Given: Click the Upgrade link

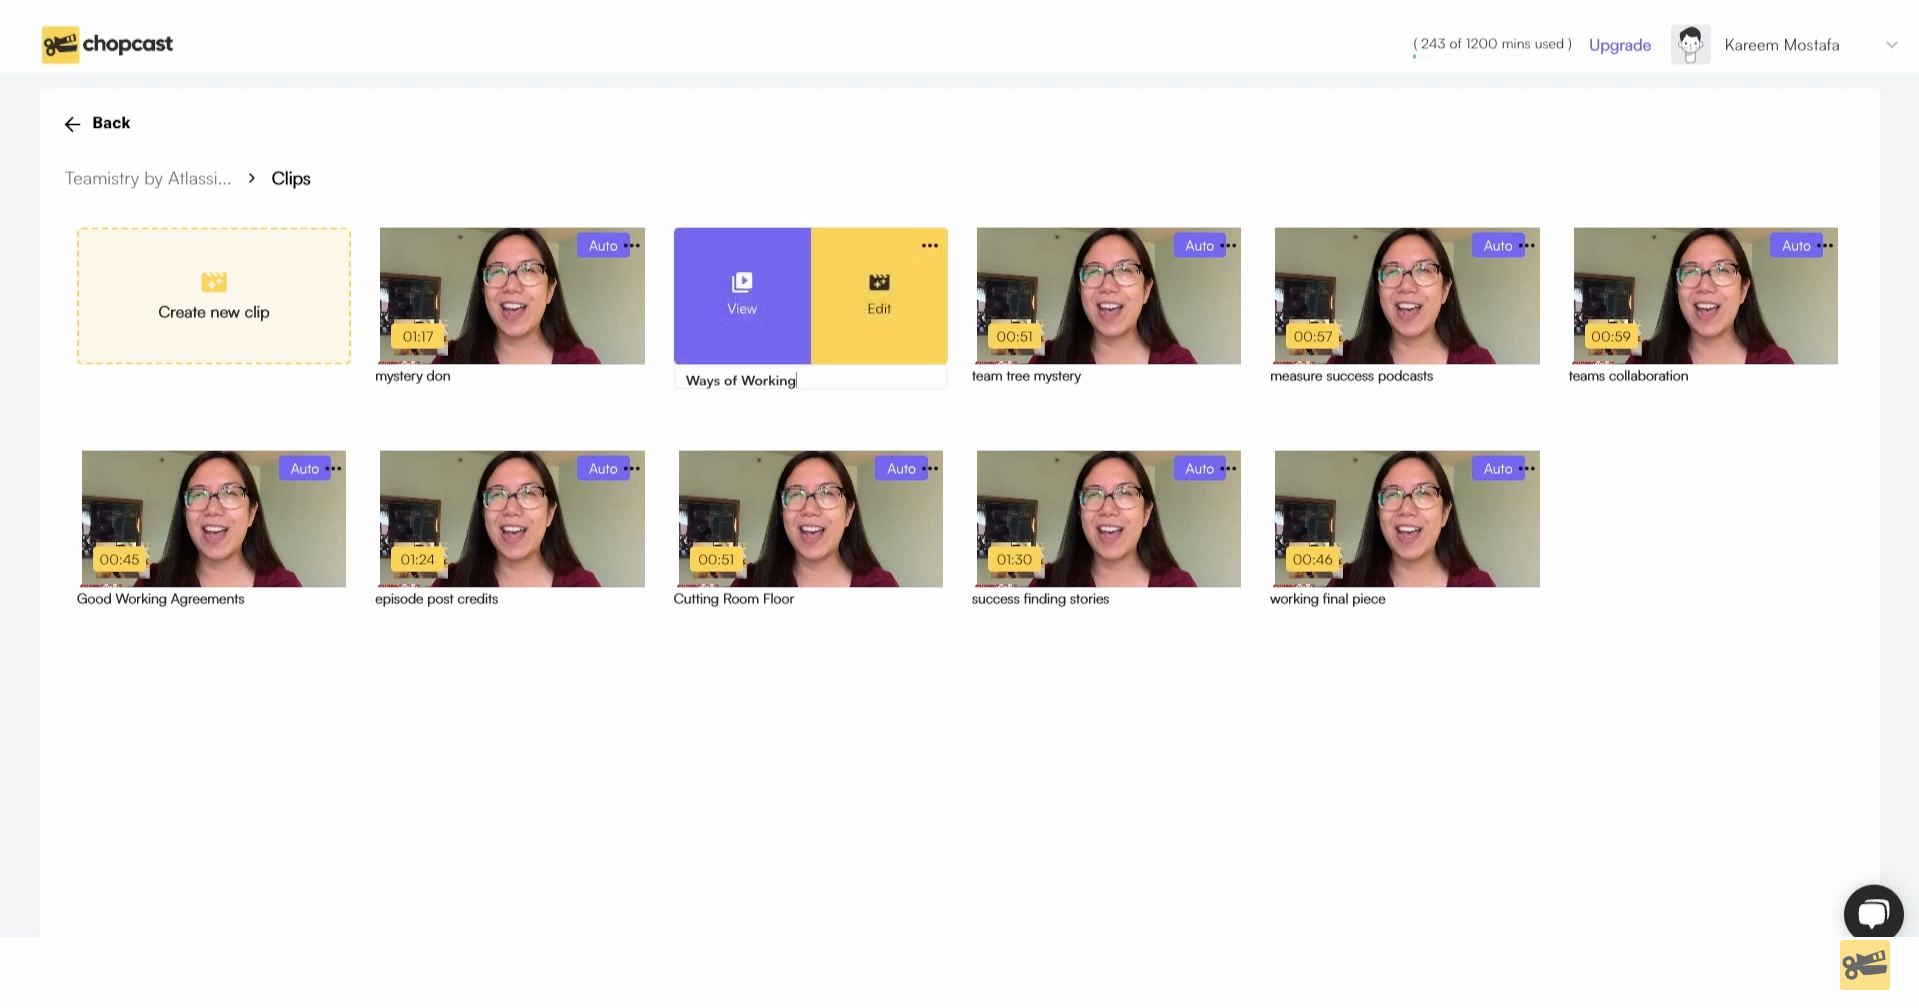Looking at the screenshot, I should pyautogui.click(x=1620, y=45).
